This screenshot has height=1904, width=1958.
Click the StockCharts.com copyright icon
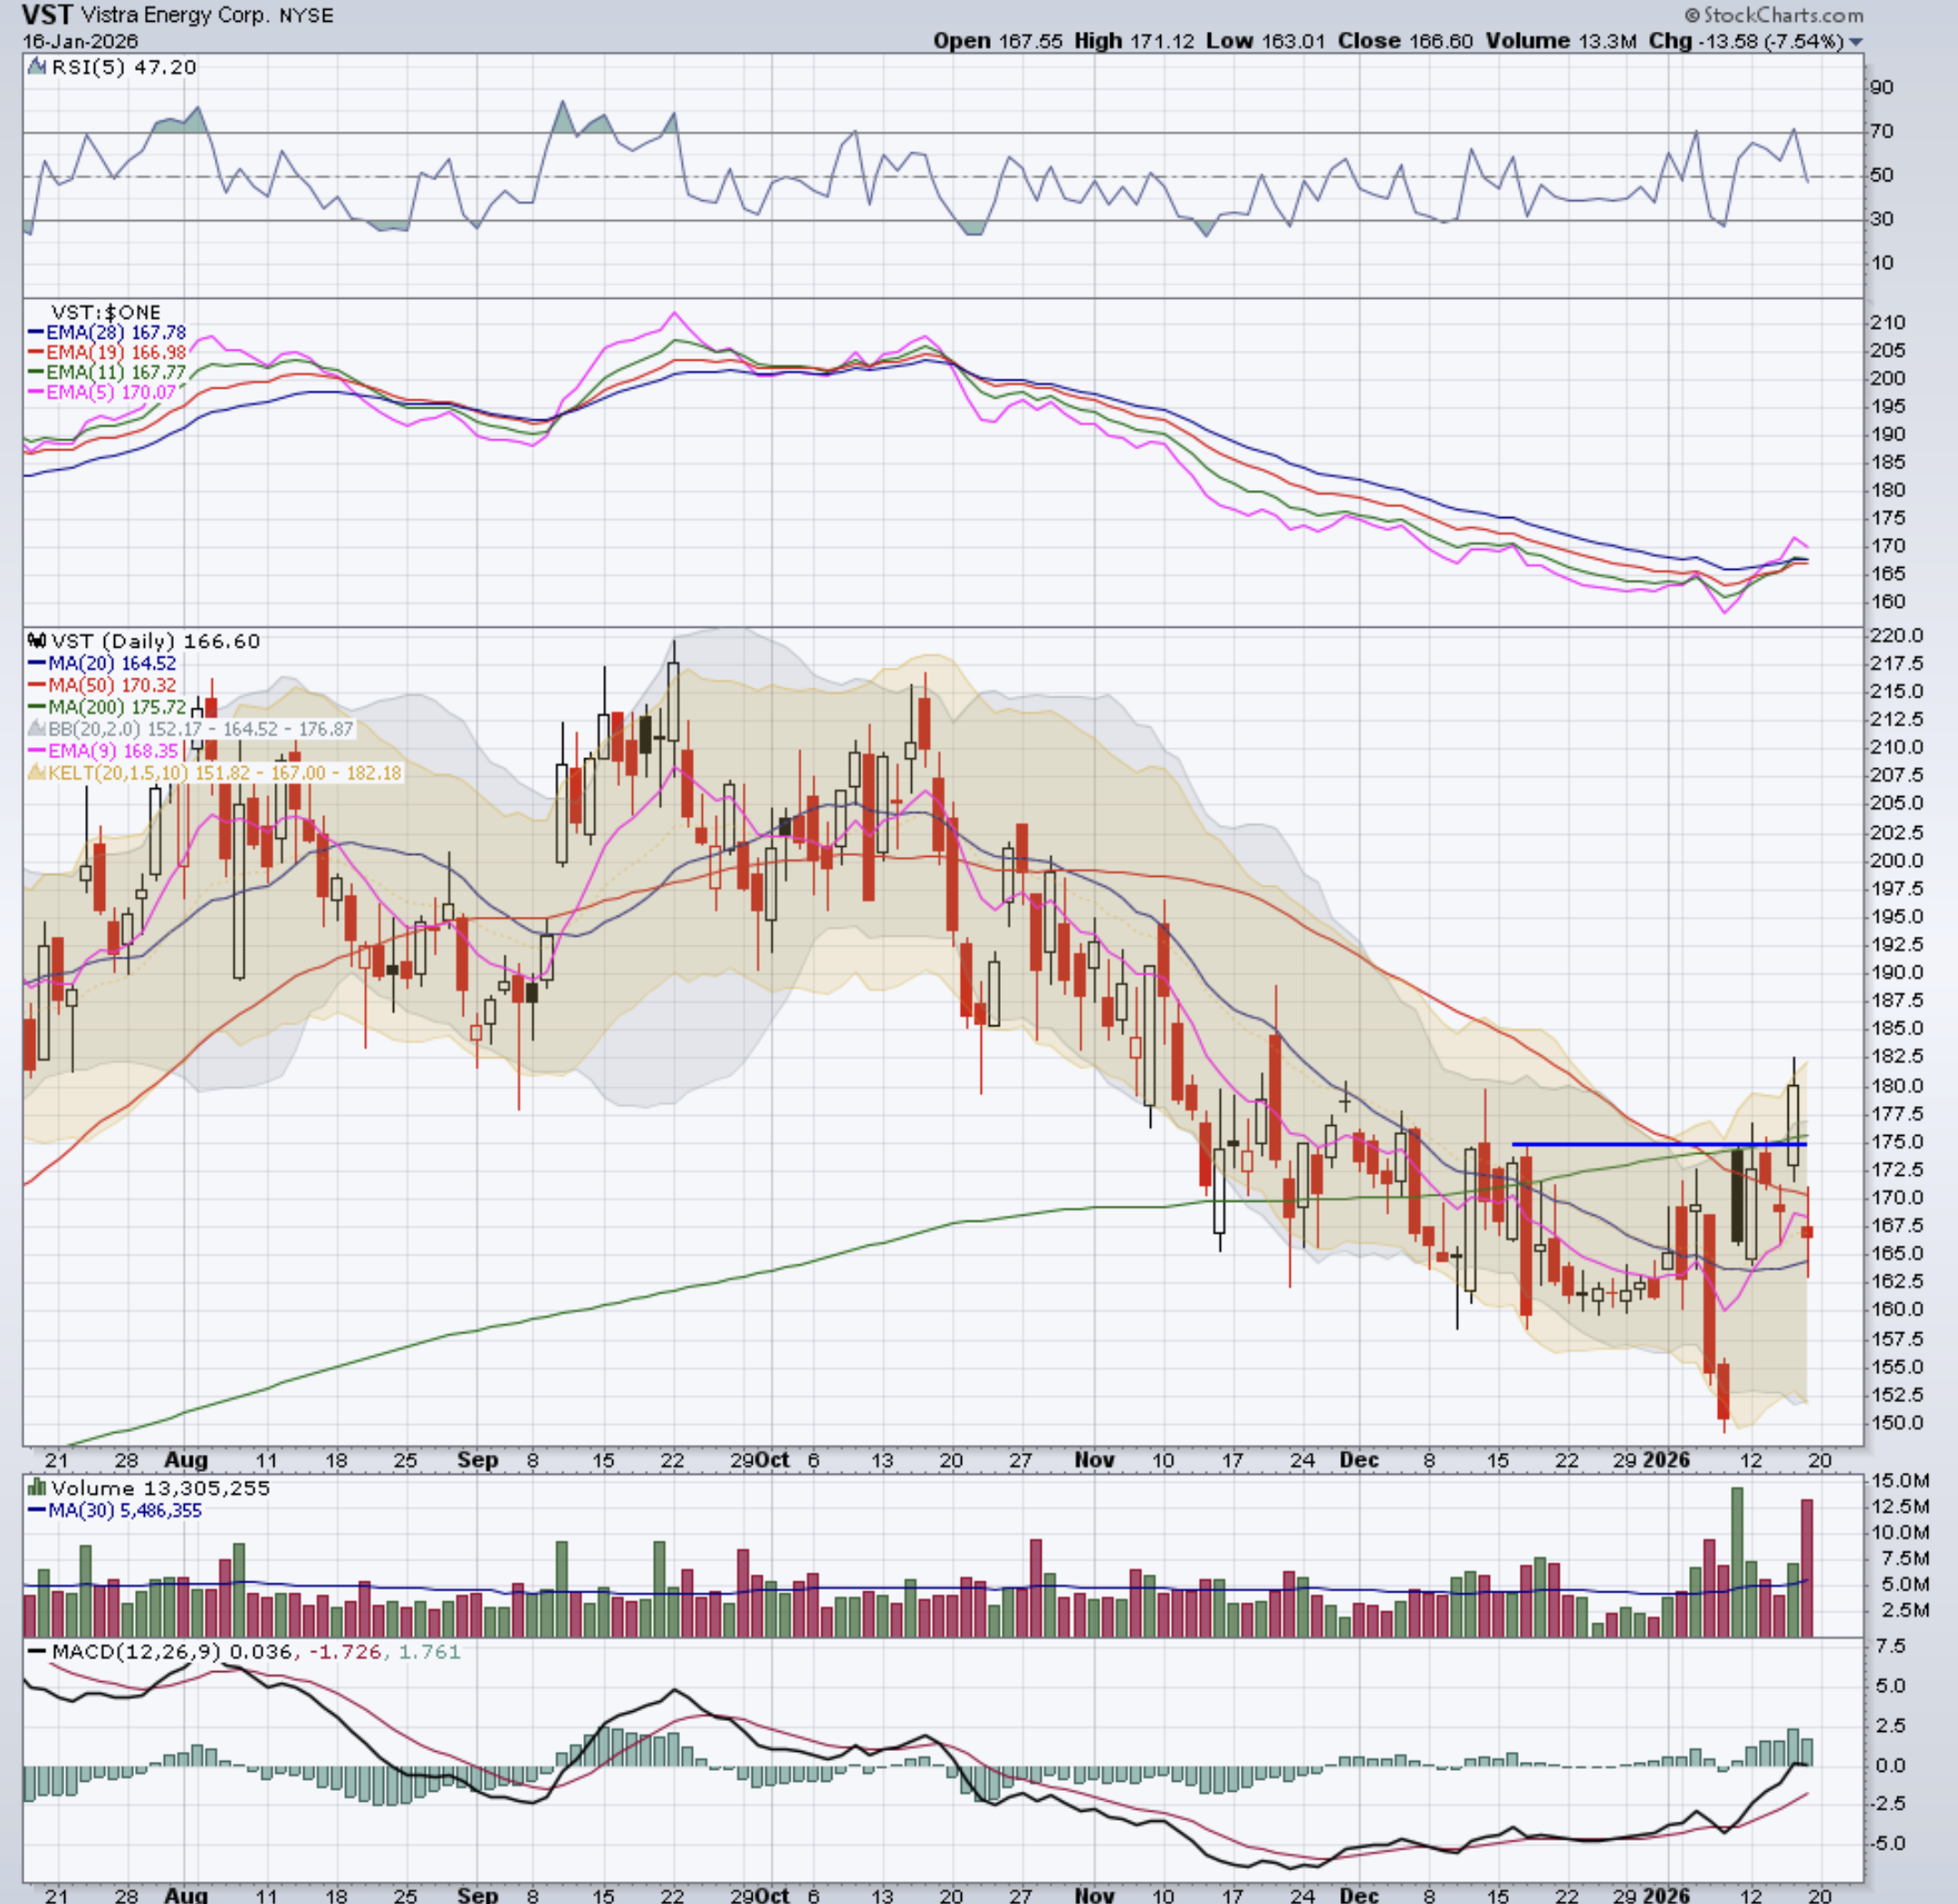pos(1692,15)
